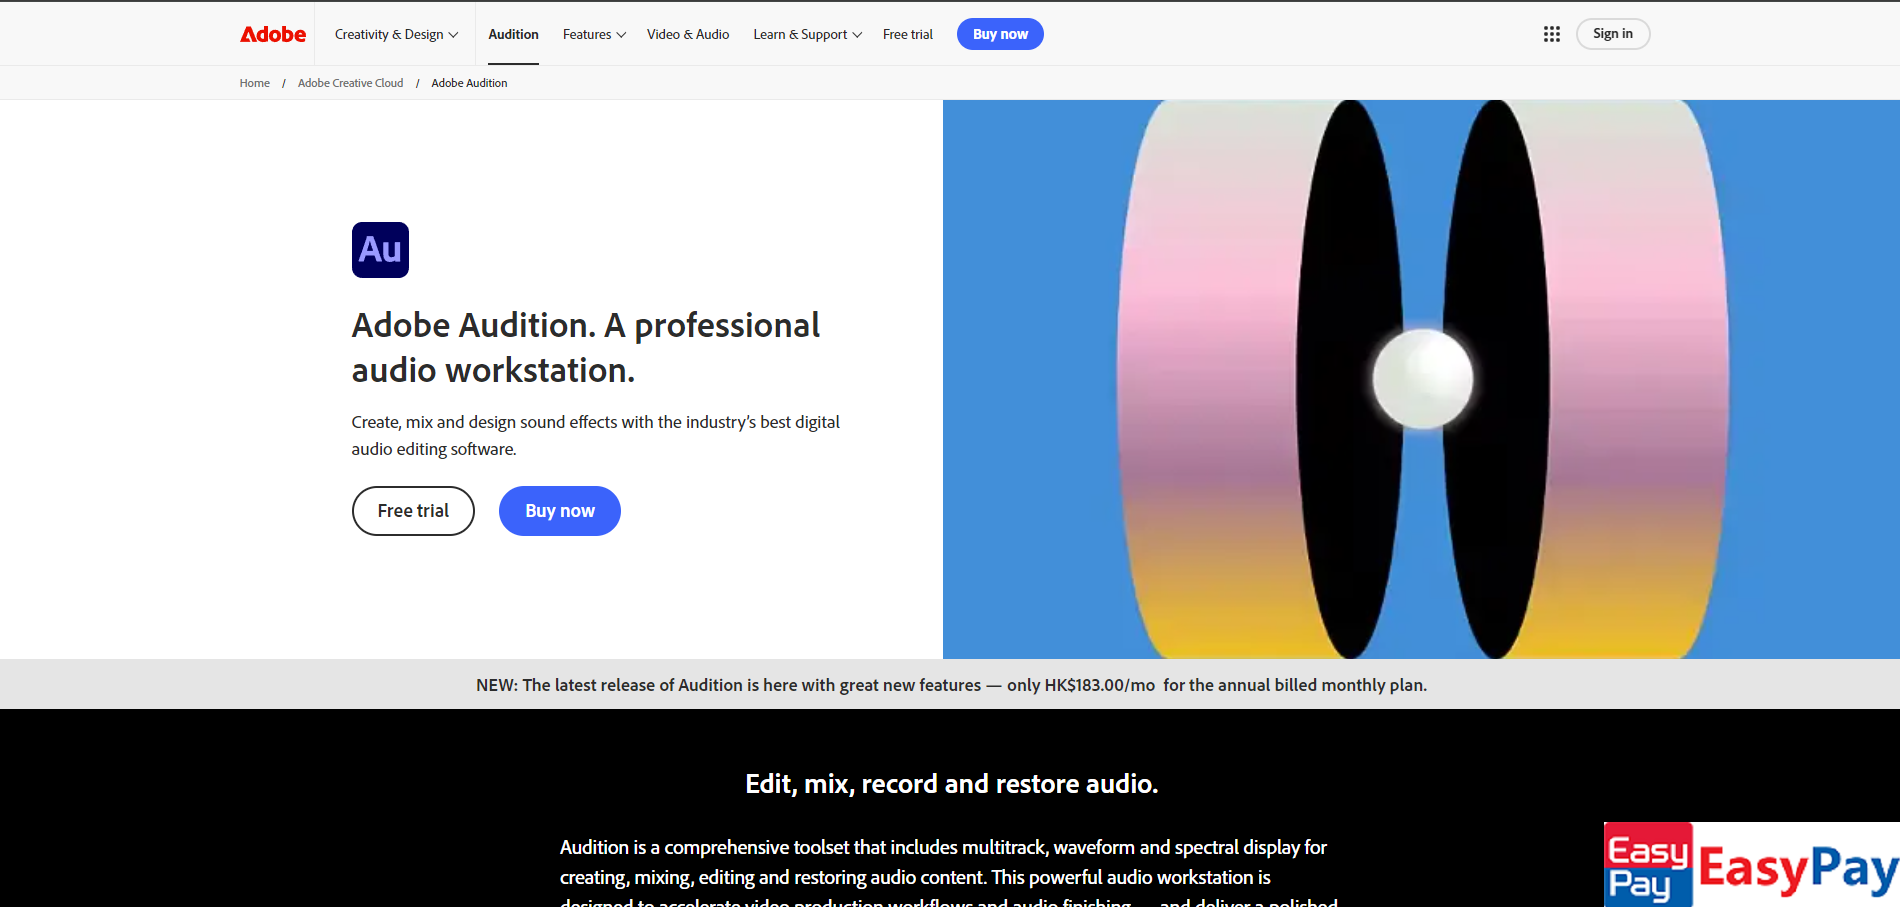Click the Sign in button
Viewport: 1900px width, 907px height.
click(1613, 34)
